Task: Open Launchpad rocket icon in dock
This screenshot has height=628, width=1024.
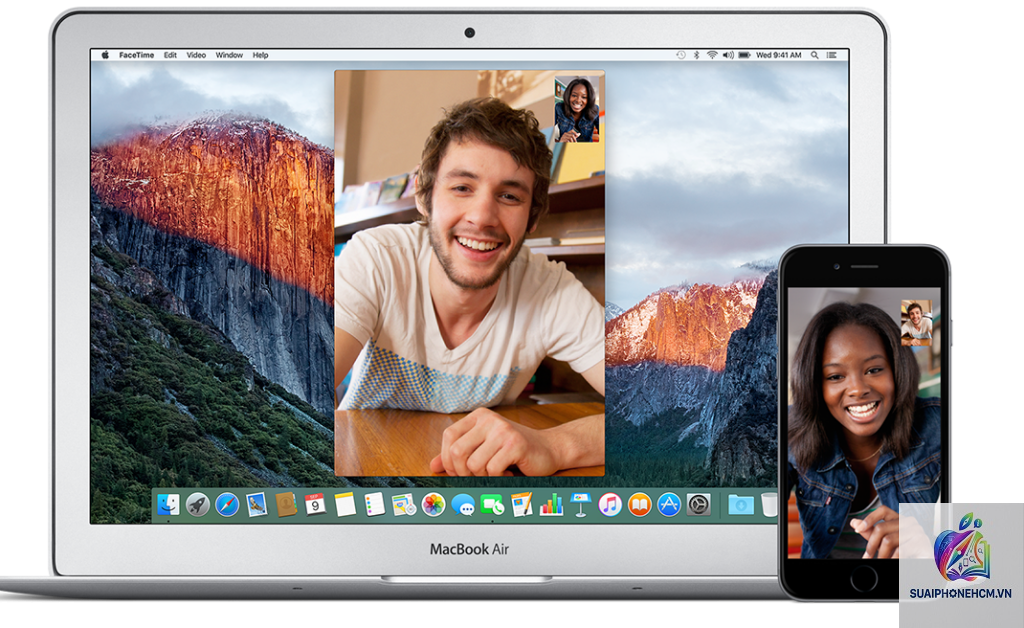Action: (x=197, y=505)
